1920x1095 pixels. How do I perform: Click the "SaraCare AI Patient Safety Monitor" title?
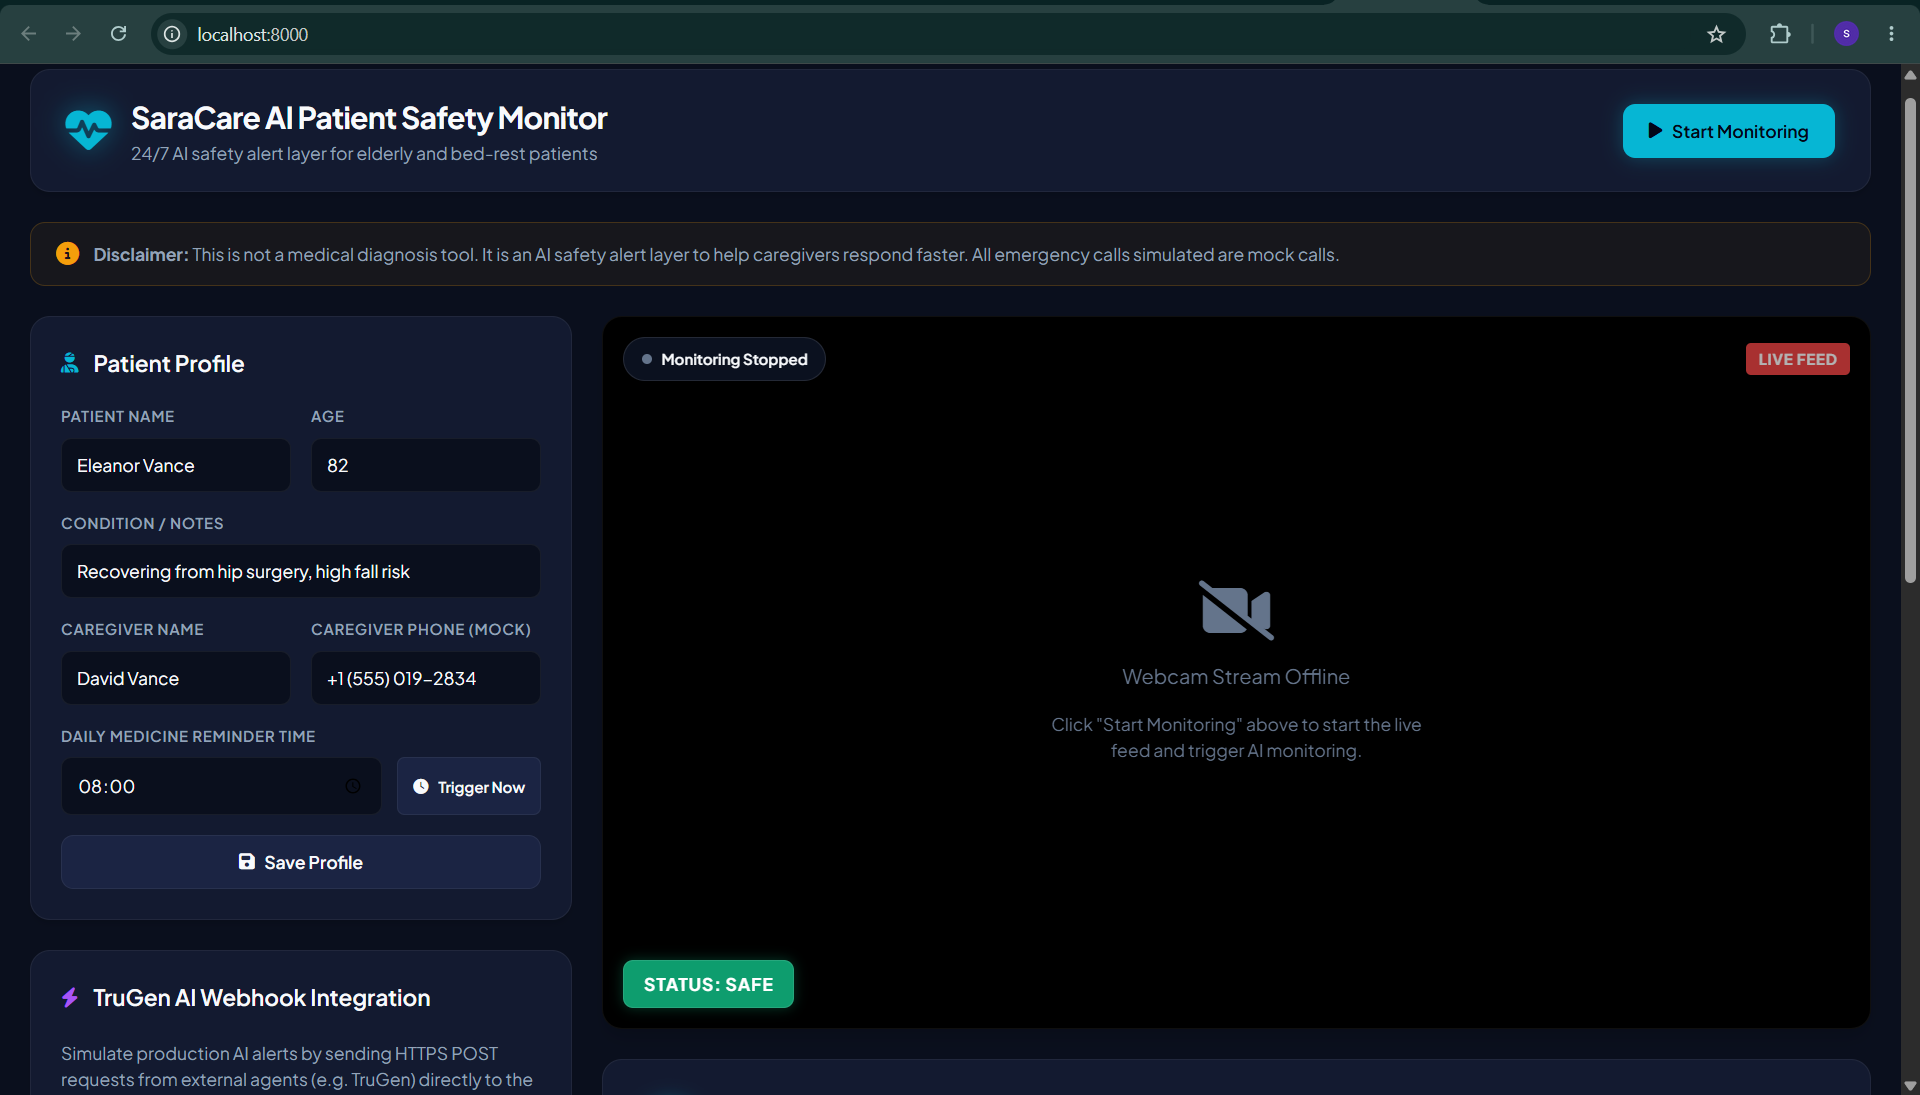369,118
